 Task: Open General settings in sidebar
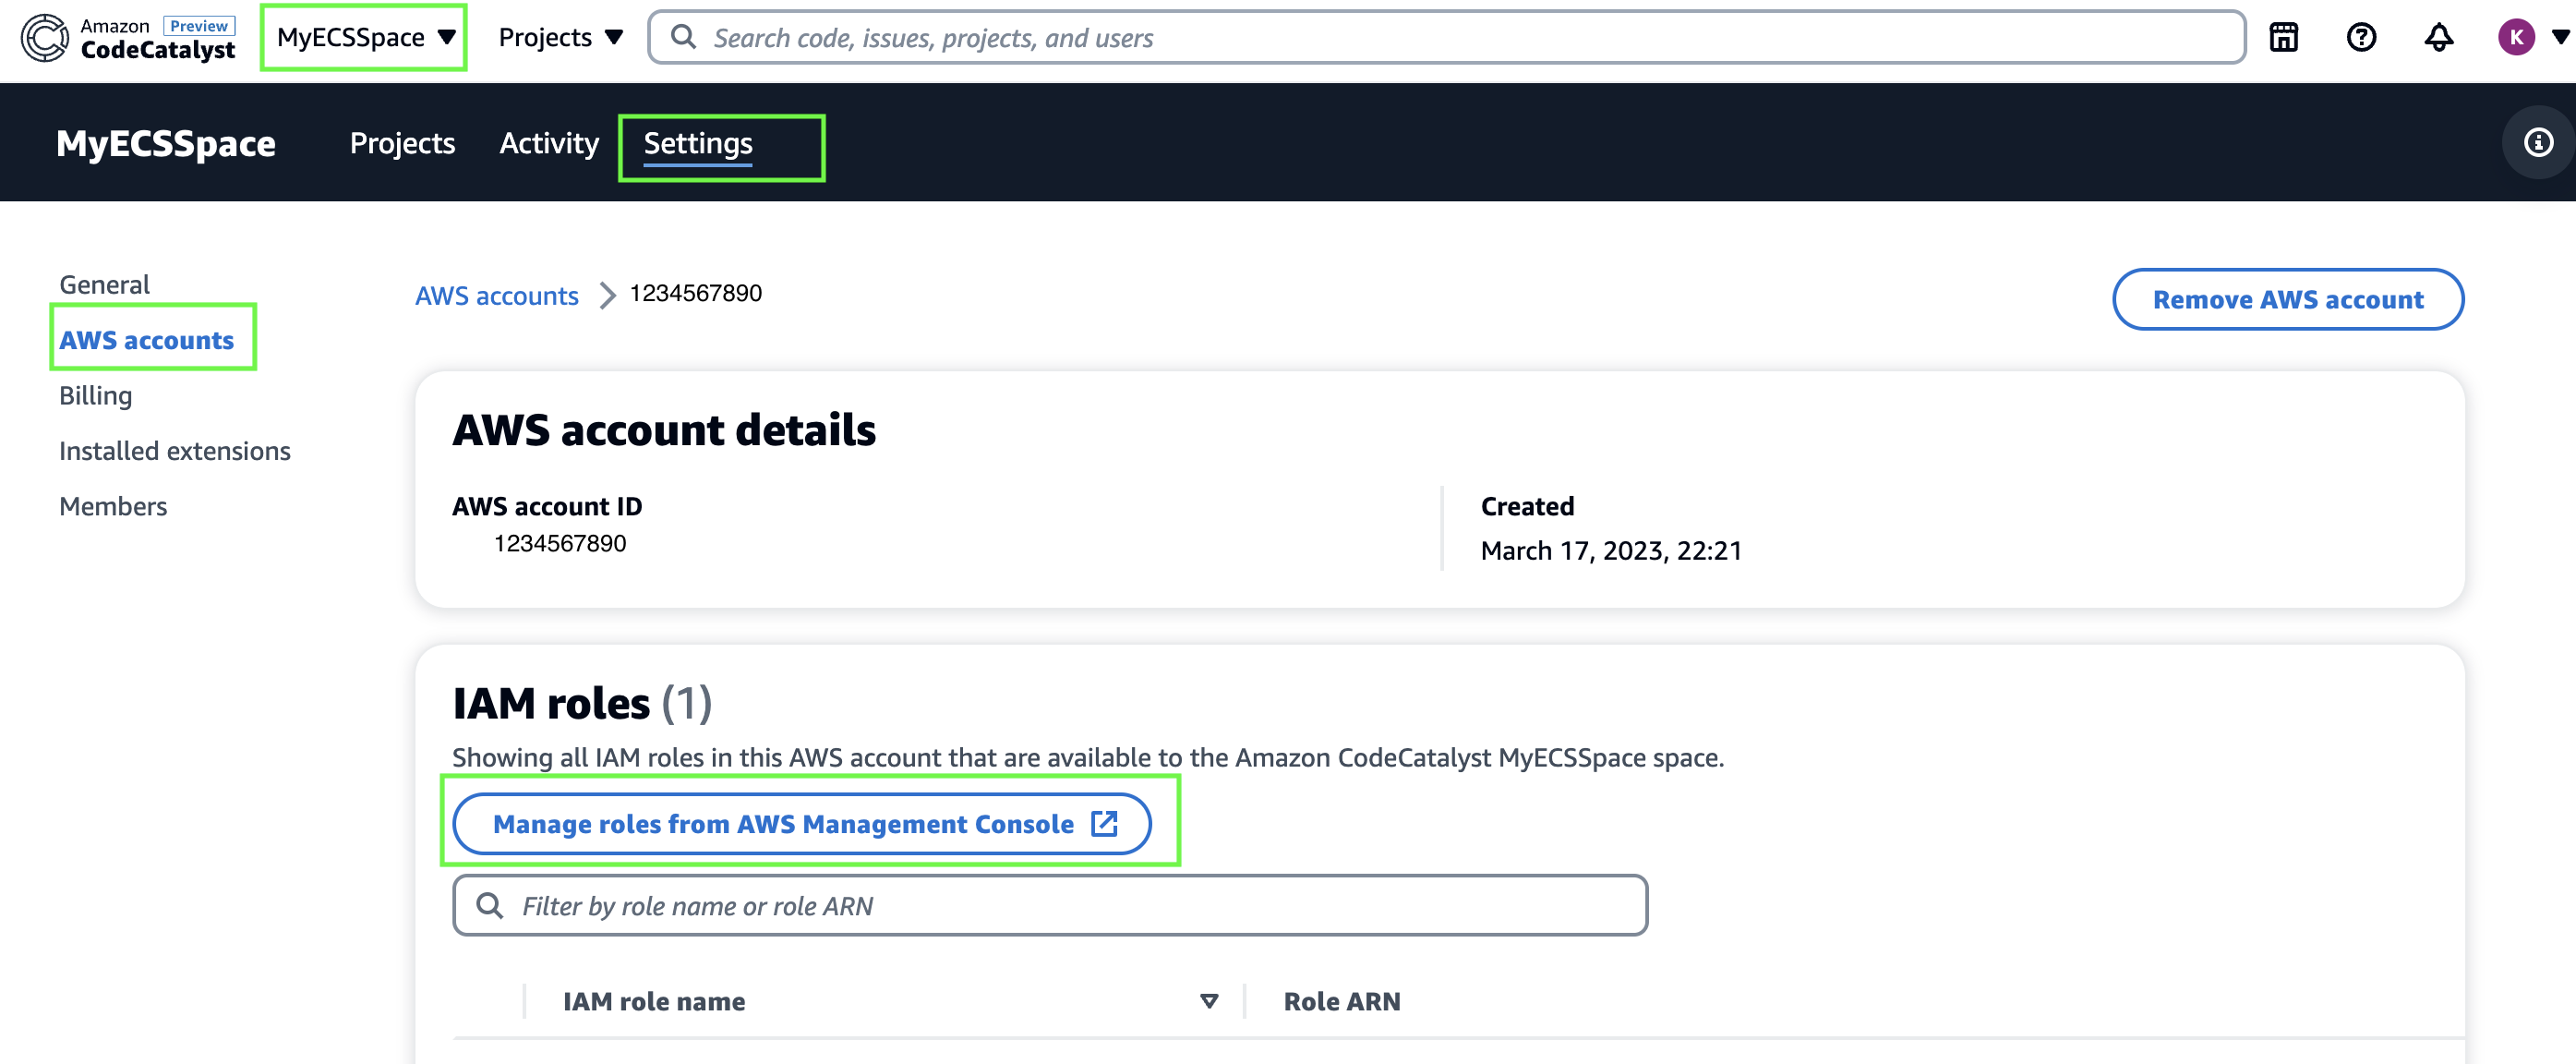pos(105,285)
